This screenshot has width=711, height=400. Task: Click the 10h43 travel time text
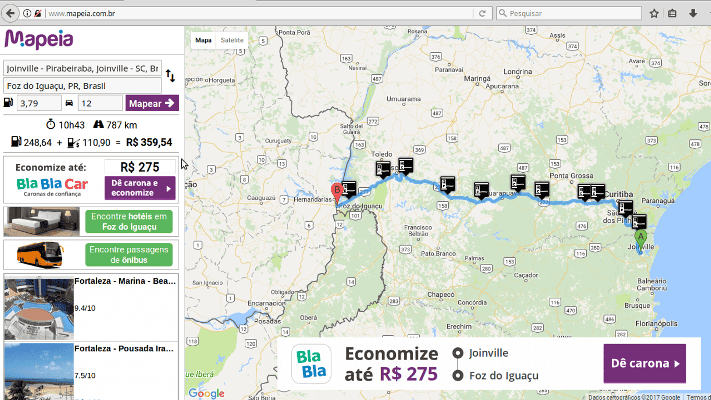point(71,125)
